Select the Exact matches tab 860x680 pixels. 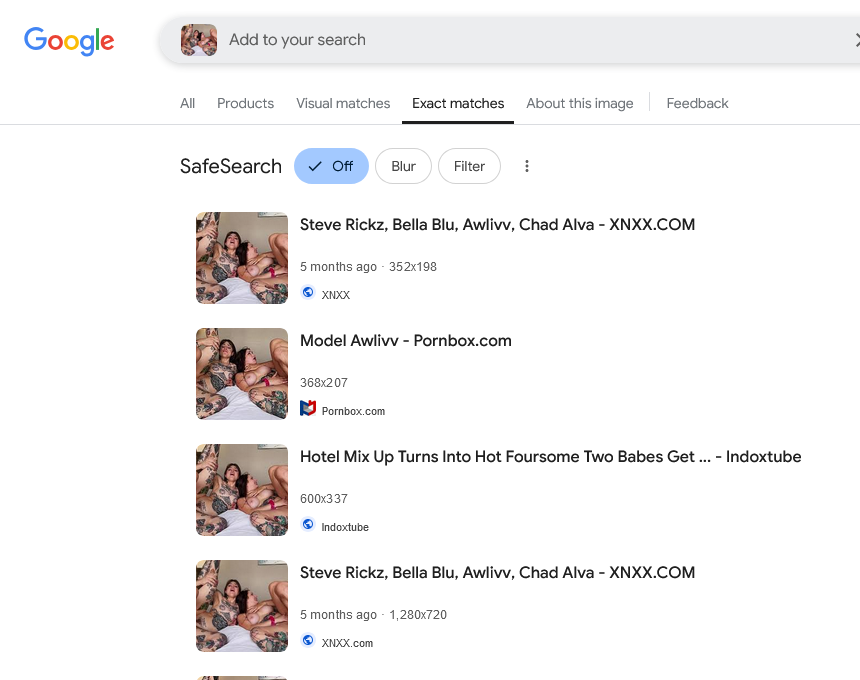pyautogui.click(x=458, y=103)
